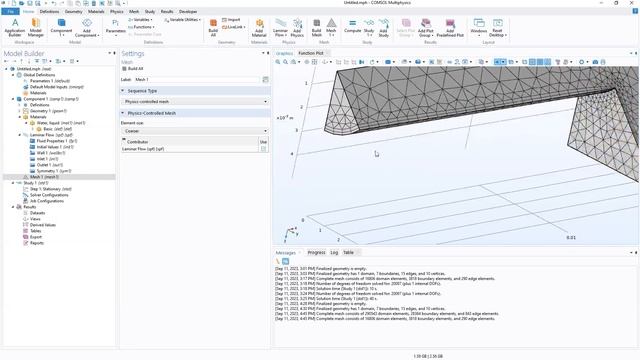
Task: Collapse the Laminar Flow tree node
Action: (x=20, y=135)
